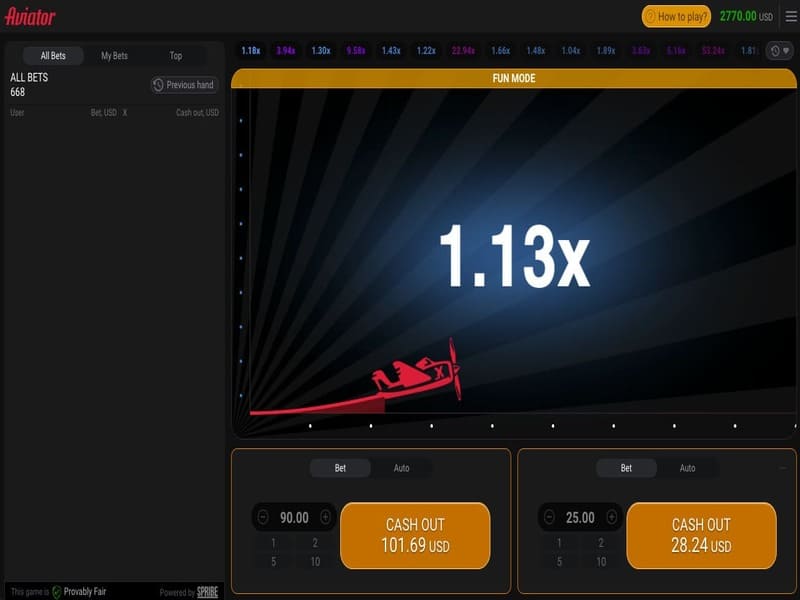
Task: Click the 90.00 bet amount field
Action: tap(294, 518)
